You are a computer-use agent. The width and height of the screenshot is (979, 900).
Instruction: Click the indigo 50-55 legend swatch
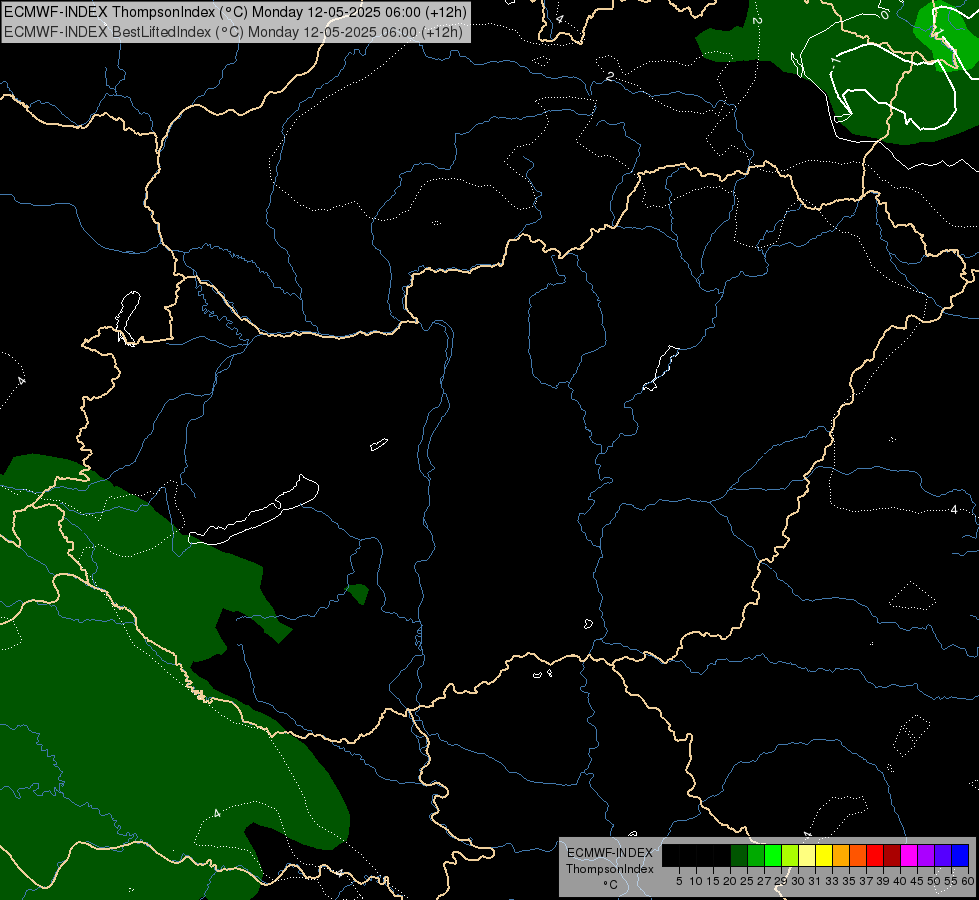[x=943, y=855]
